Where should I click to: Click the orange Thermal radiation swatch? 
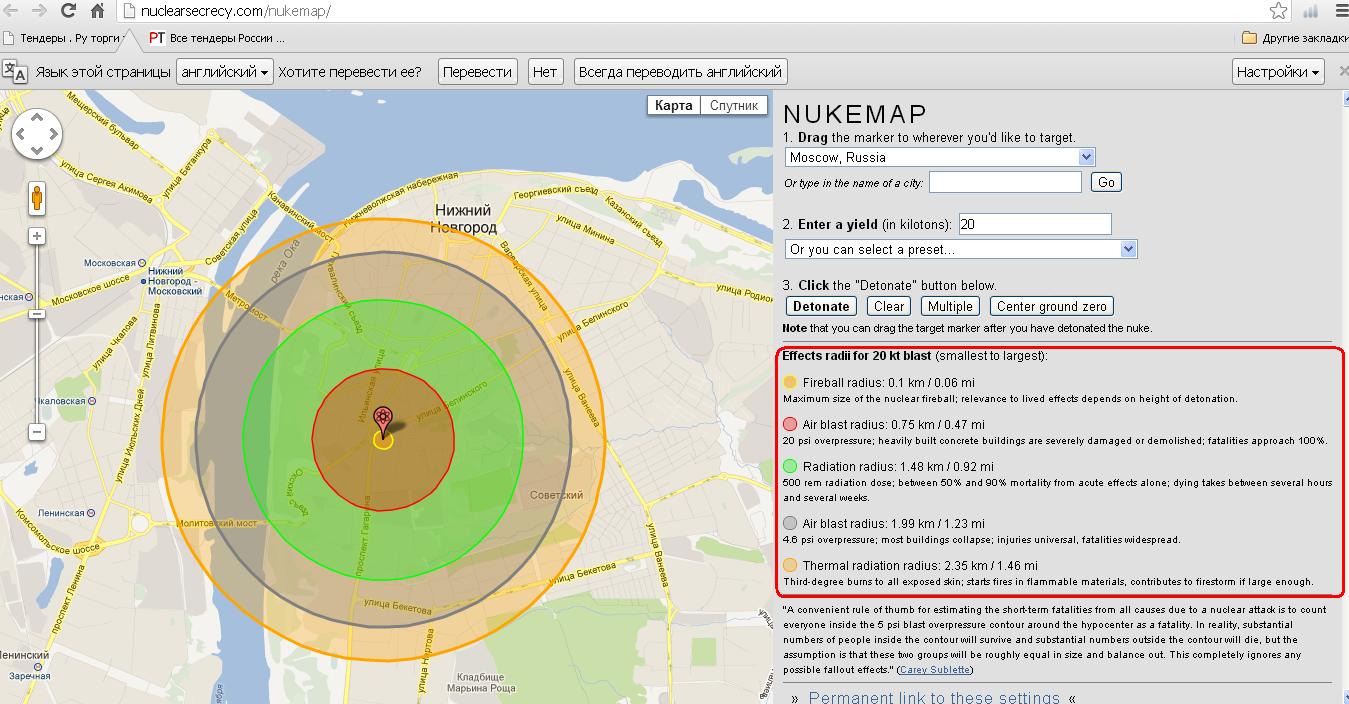(x=790, y=565)
